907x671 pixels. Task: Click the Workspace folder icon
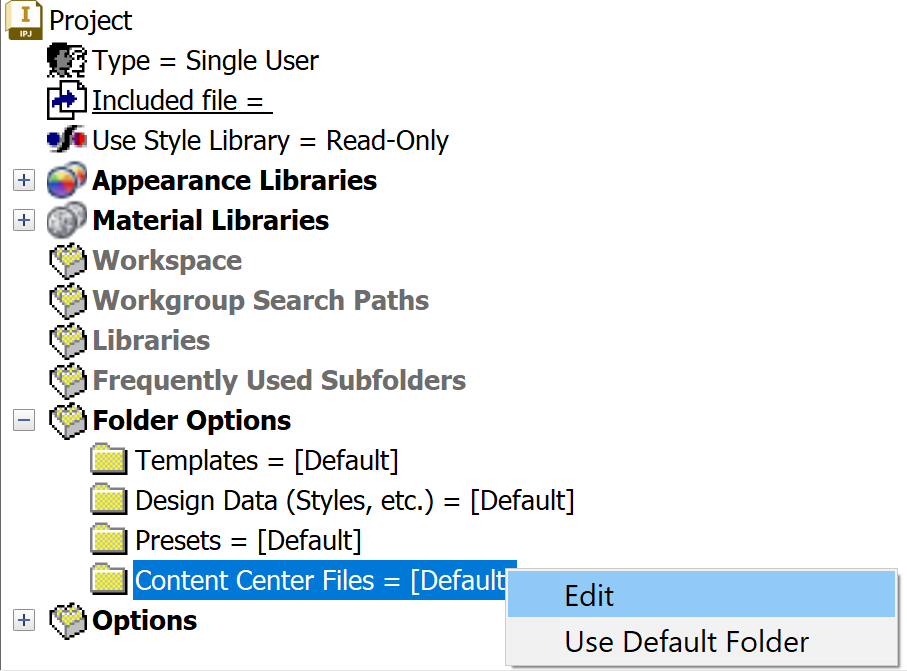(68, 261)
